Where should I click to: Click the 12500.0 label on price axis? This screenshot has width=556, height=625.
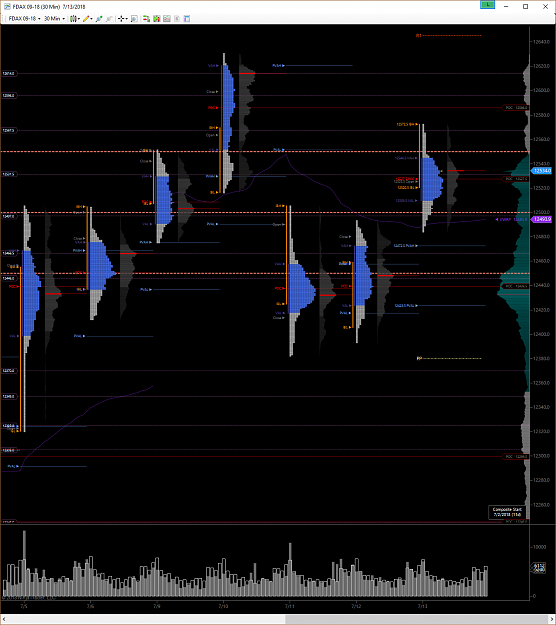[542, 212]
